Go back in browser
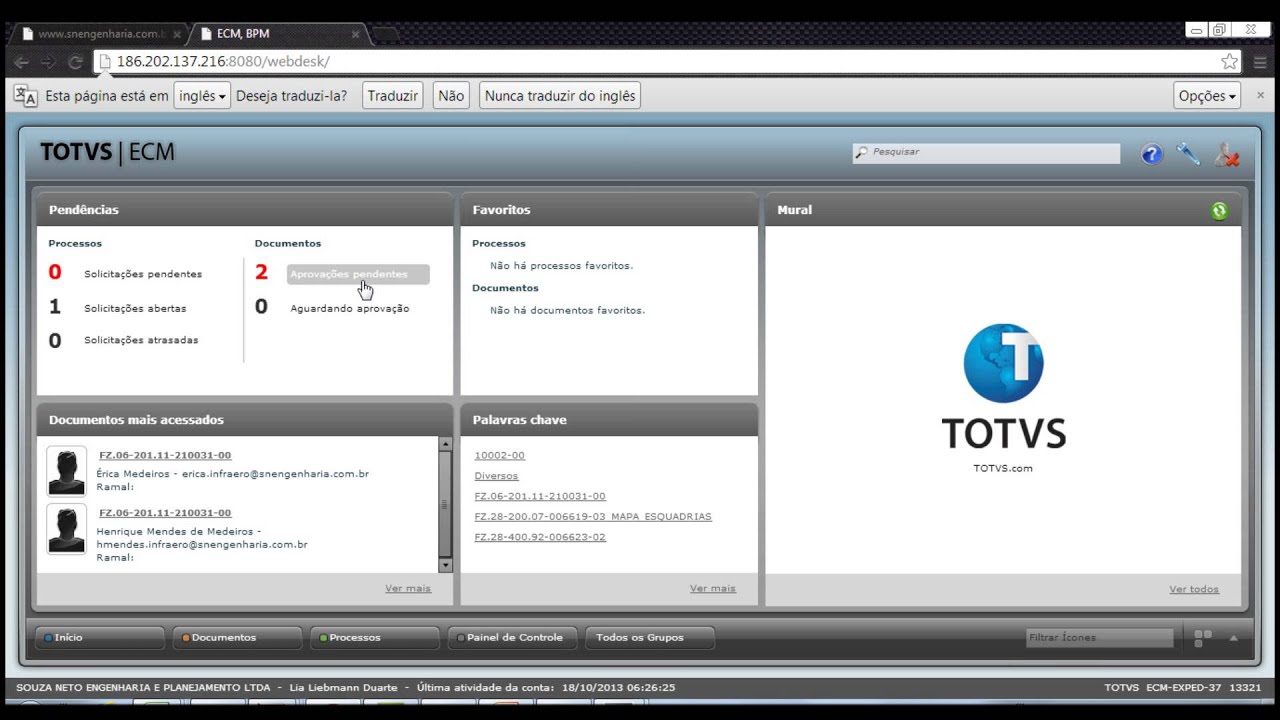 pos(21,62)
